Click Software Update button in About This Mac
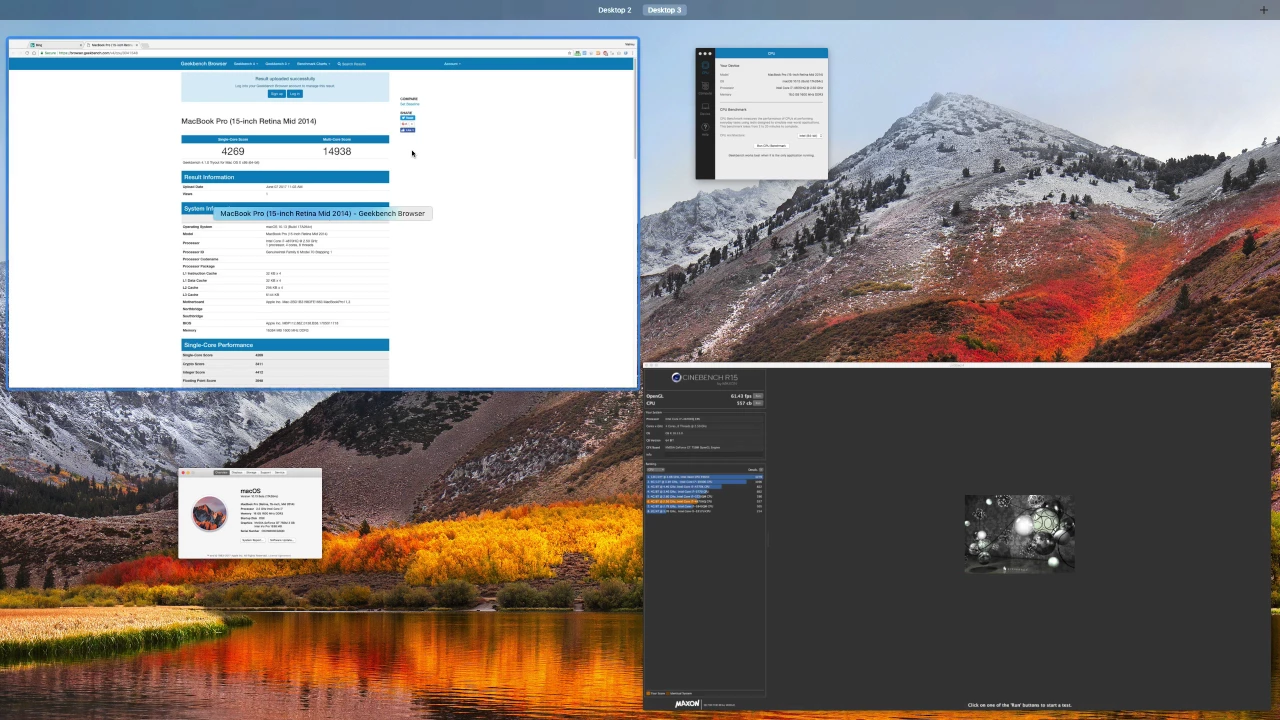The height and width of the screenshot is (720, 1280). pos(282,540)
